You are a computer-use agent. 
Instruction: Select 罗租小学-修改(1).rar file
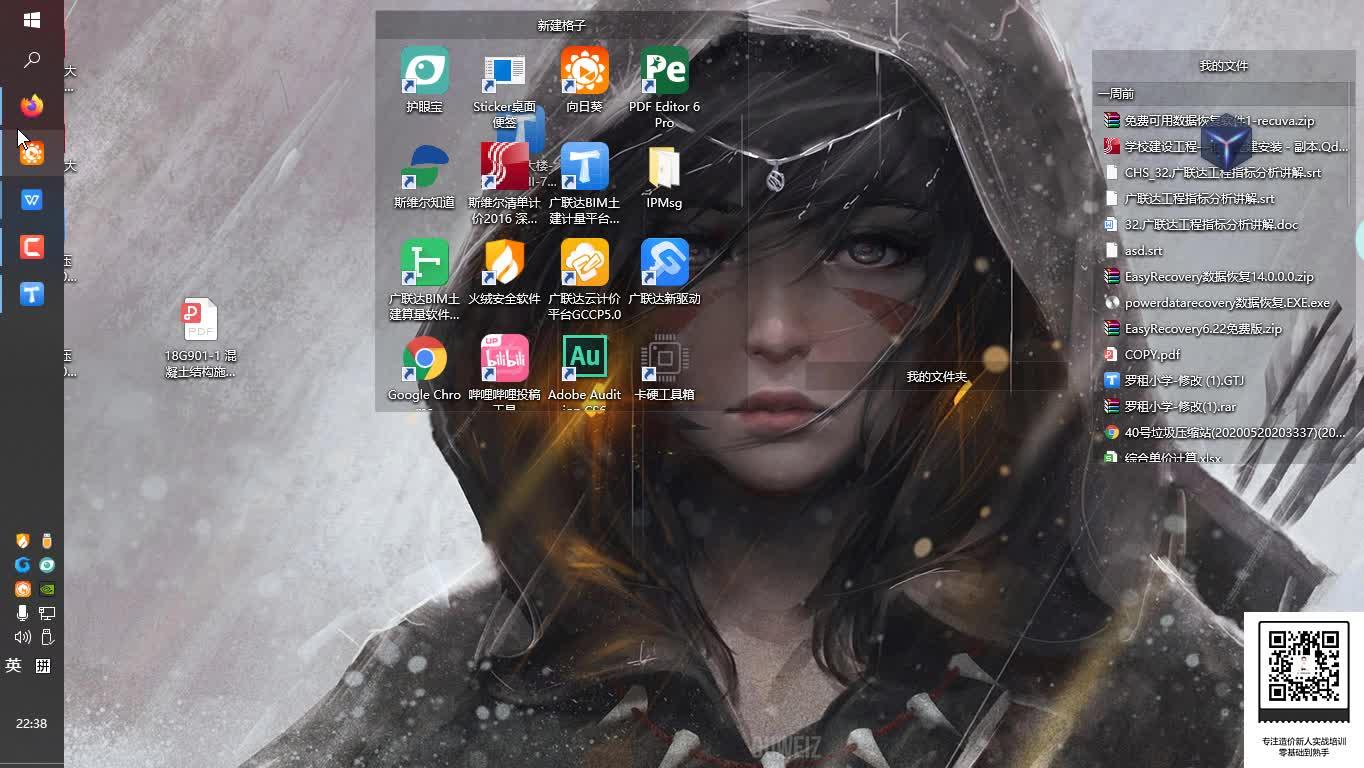[x=1170, y=407]
